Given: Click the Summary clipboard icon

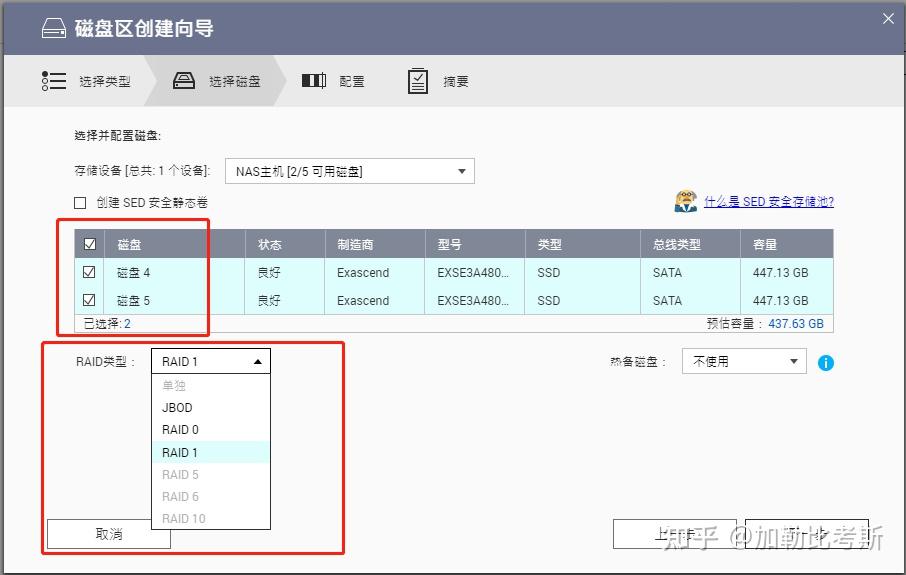Looking at the screenshot, I should point(418,81).
